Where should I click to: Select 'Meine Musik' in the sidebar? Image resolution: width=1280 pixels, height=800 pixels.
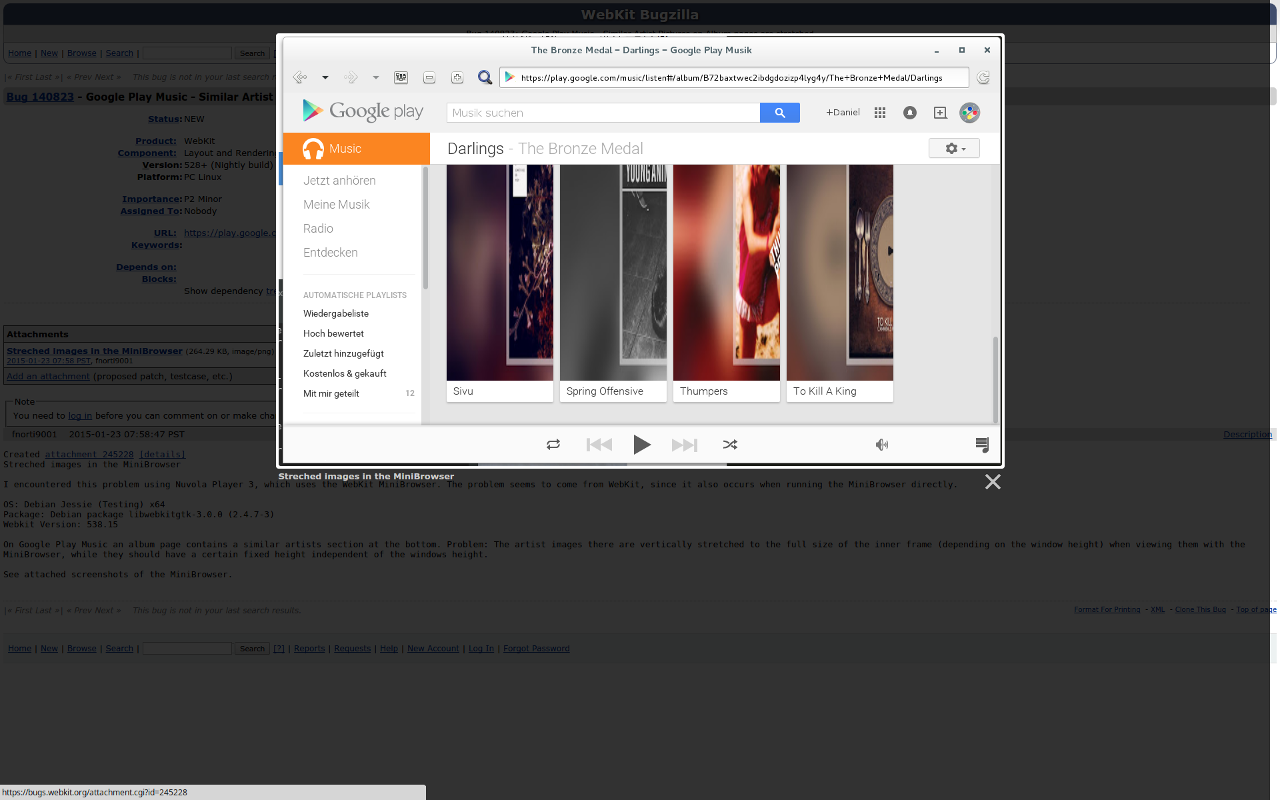336,205
